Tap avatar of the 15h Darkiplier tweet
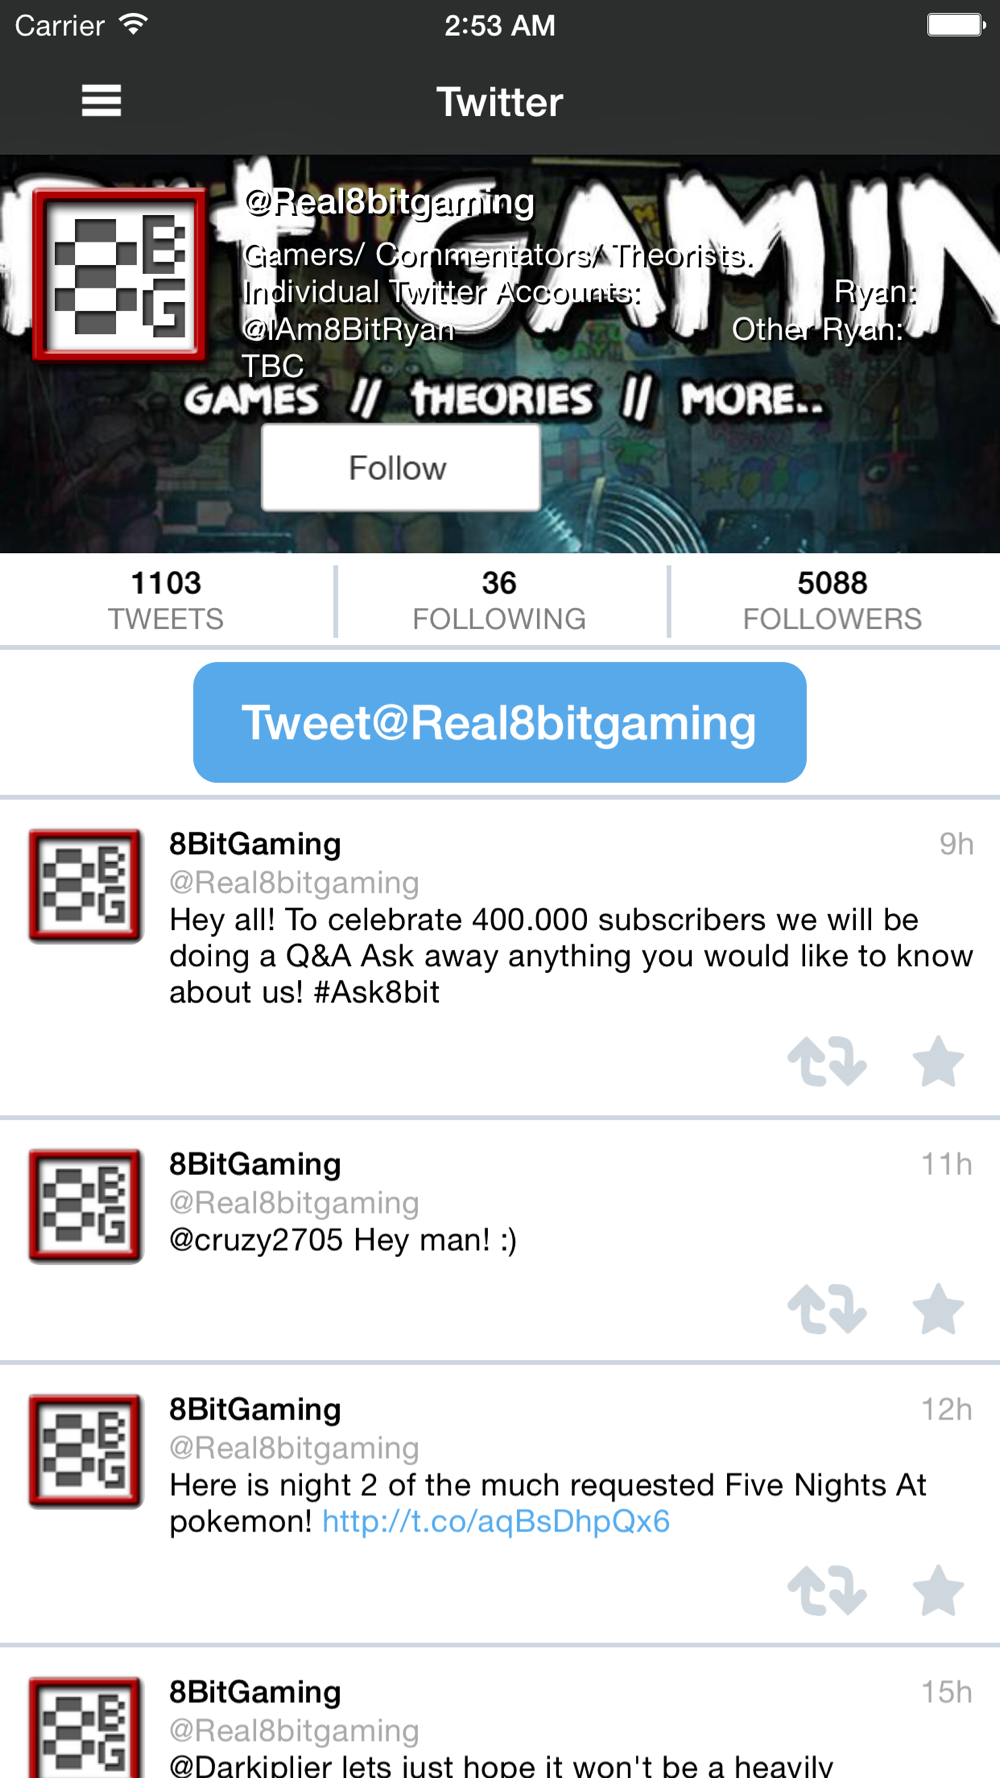Screen dimensions: 1000x1778 point(85,1727)
